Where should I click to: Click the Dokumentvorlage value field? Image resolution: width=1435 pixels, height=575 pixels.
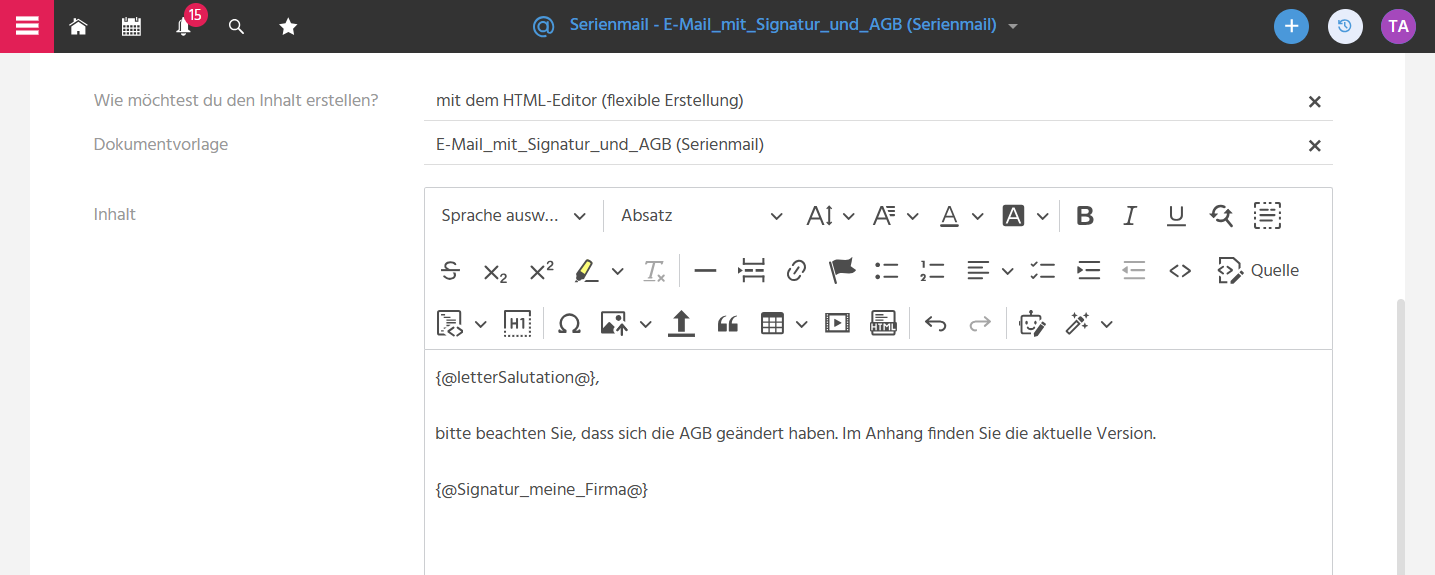click(878, 144)
